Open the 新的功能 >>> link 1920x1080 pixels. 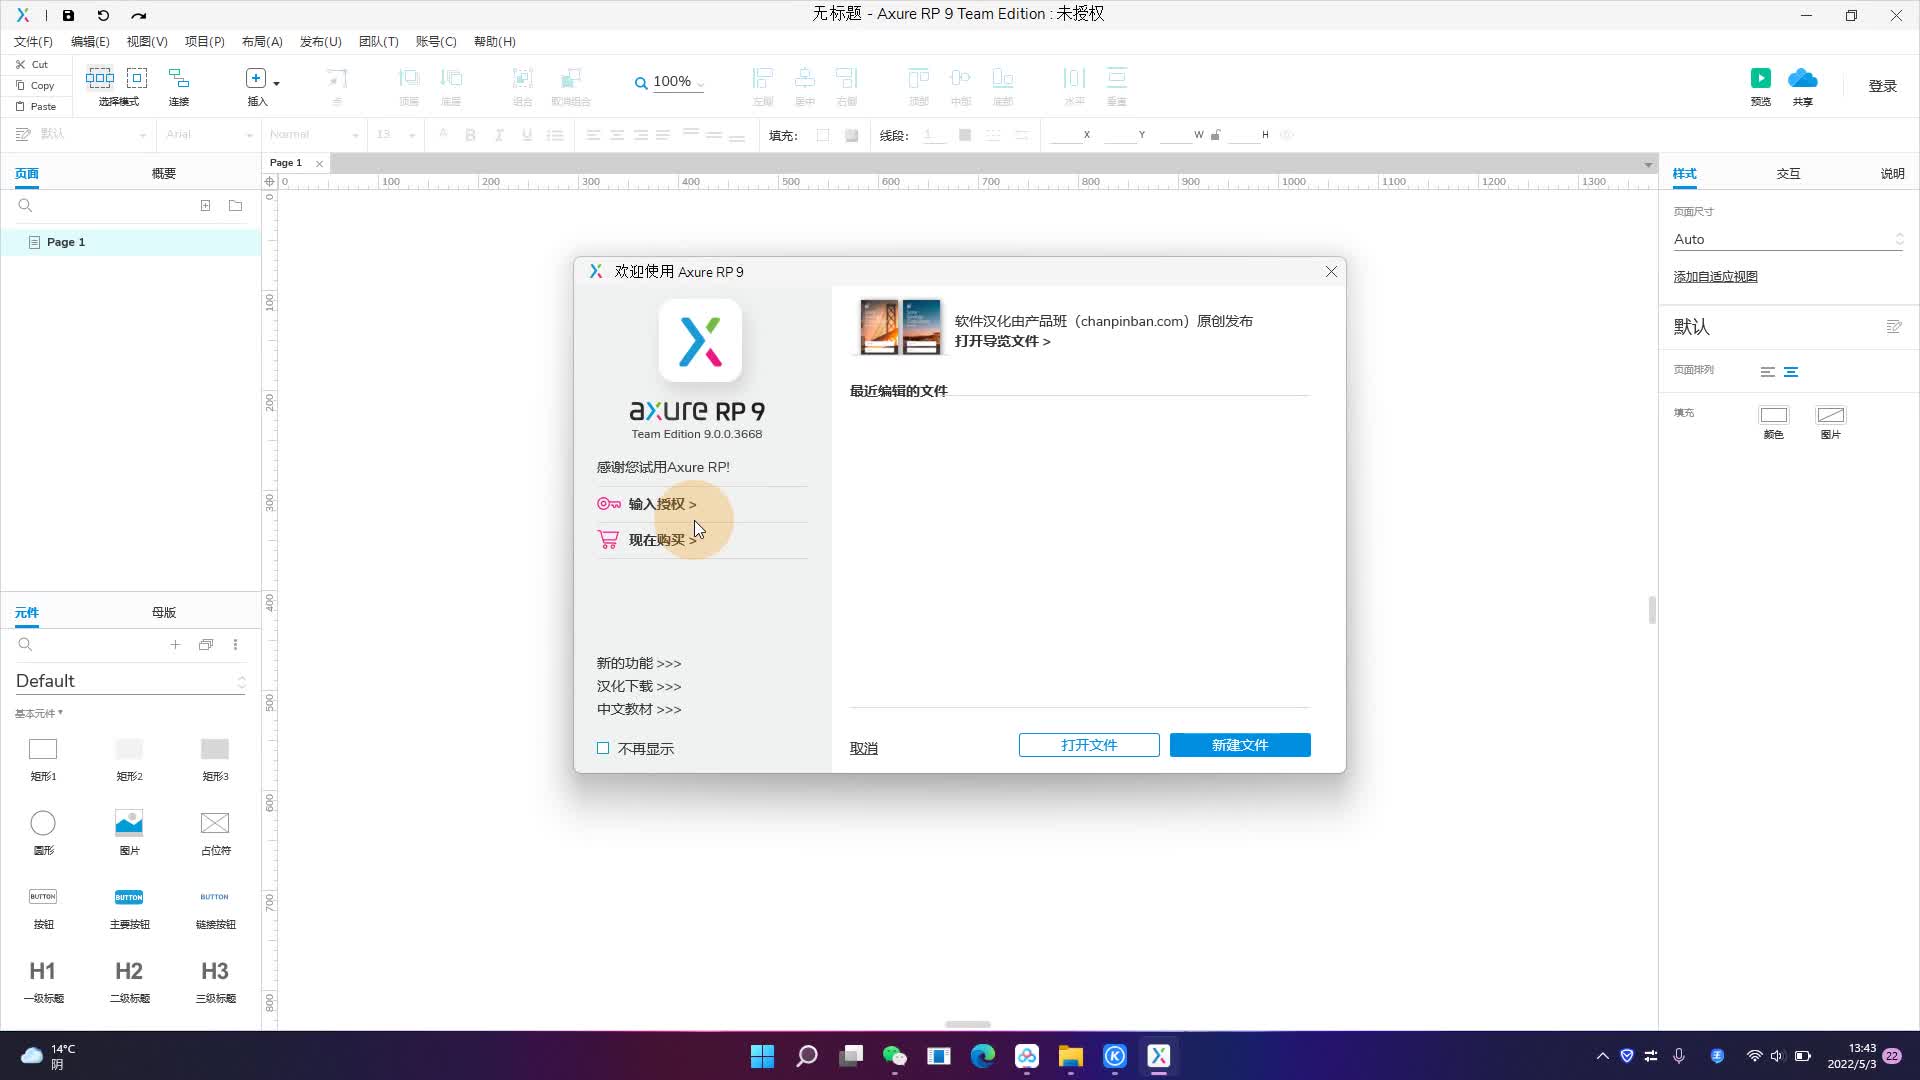tap(639, 663)
